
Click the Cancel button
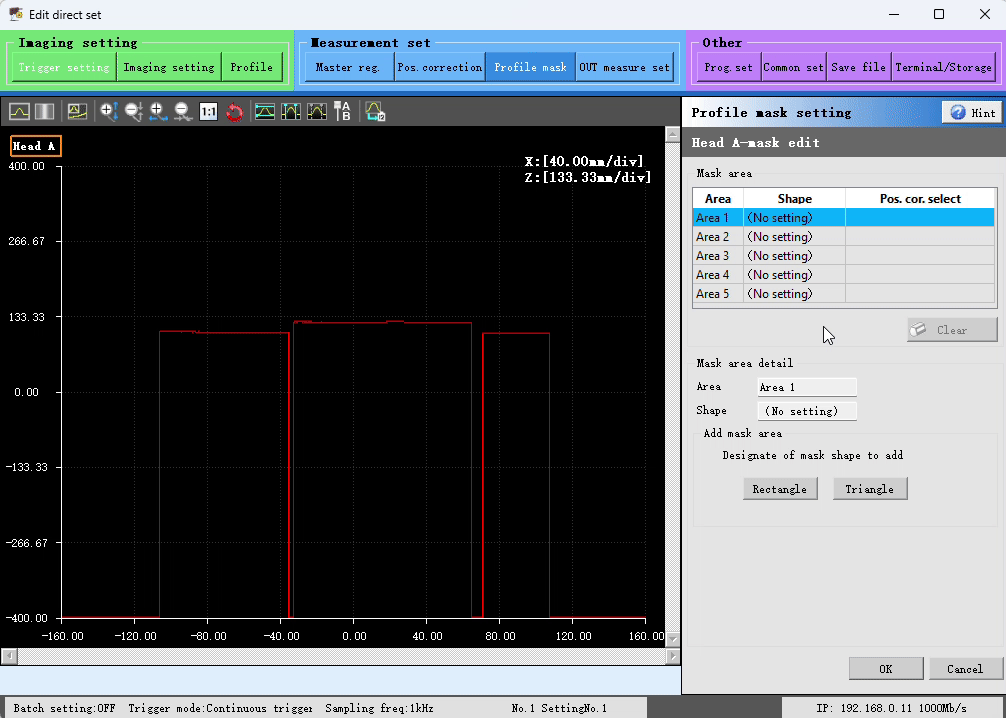point(965,669)
